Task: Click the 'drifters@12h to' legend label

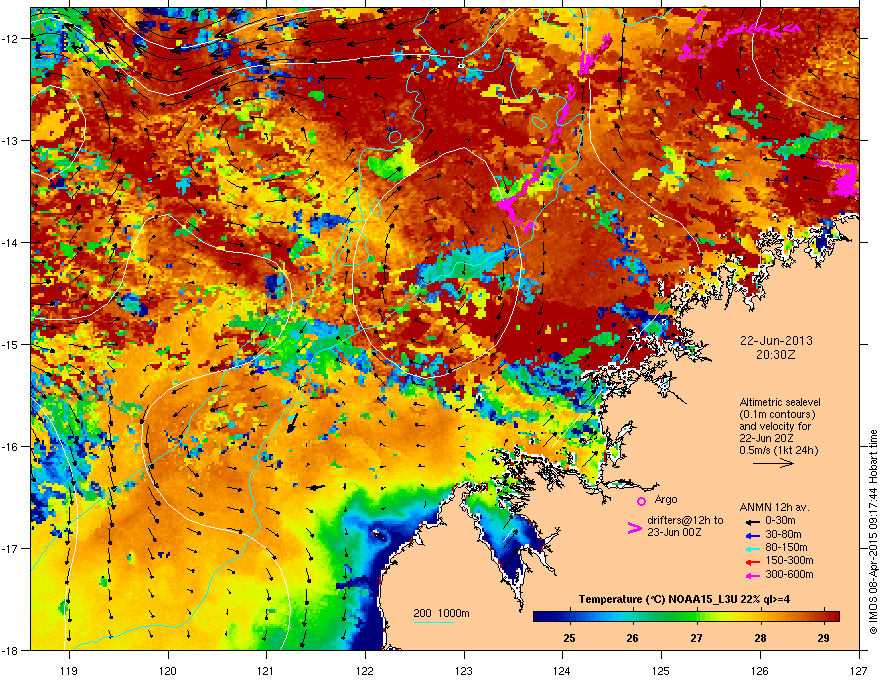Action: 685,521
